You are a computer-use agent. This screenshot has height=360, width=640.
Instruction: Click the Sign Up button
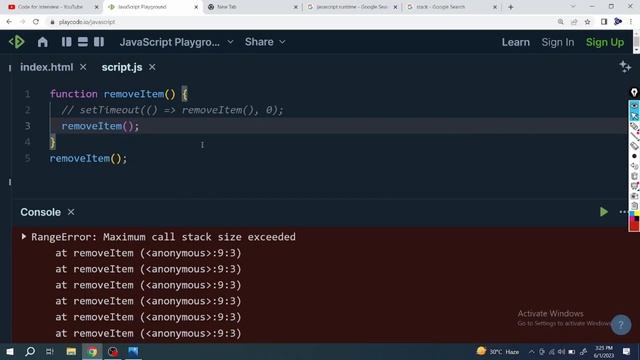click(x=605, y=42)
